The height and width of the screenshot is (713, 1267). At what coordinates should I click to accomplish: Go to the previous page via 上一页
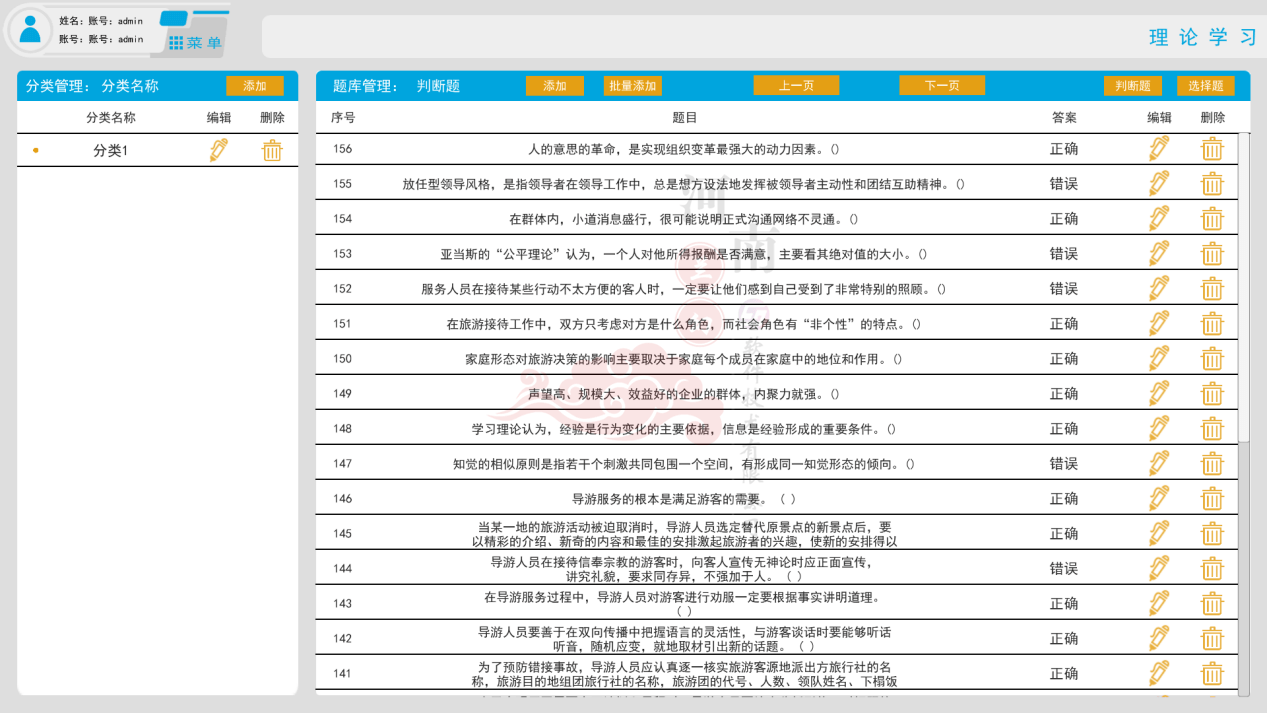794,85
